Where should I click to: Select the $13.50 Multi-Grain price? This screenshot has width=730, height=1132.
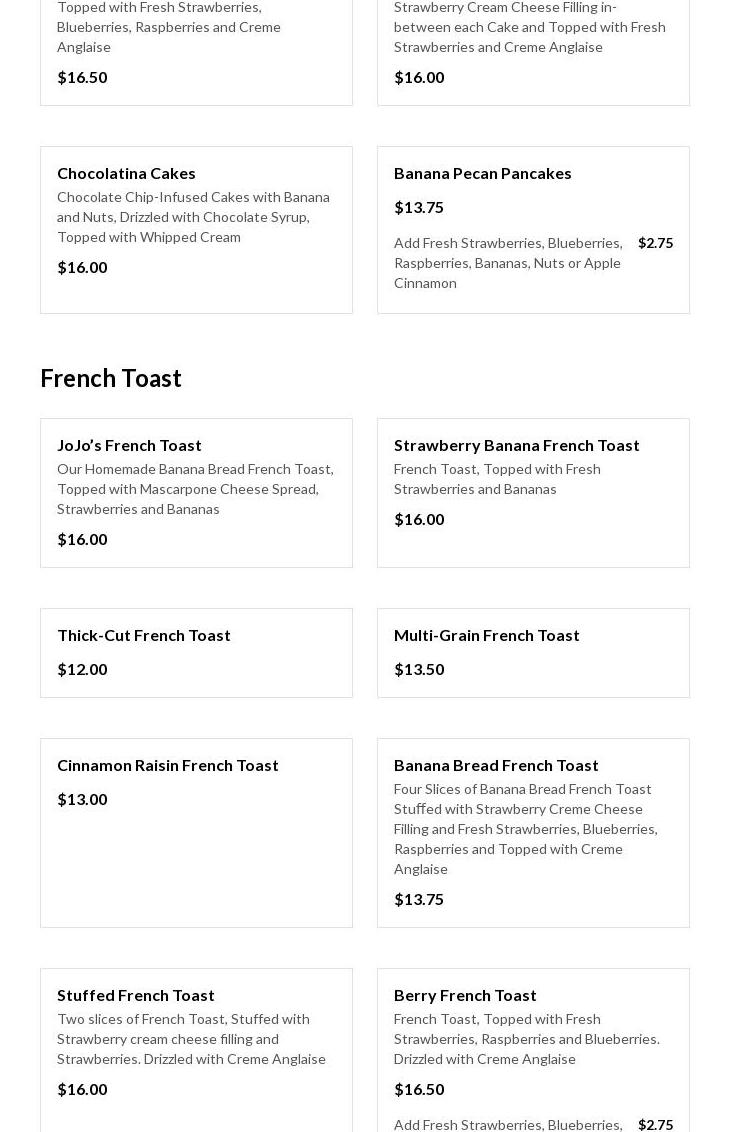pos(418,669)
